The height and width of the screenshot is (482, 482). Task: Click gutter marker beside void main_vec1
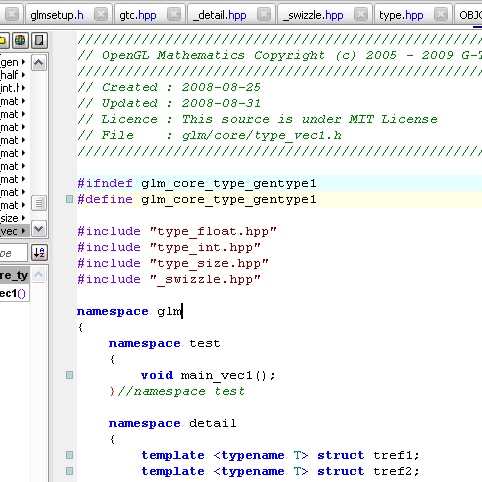[69, 375]
